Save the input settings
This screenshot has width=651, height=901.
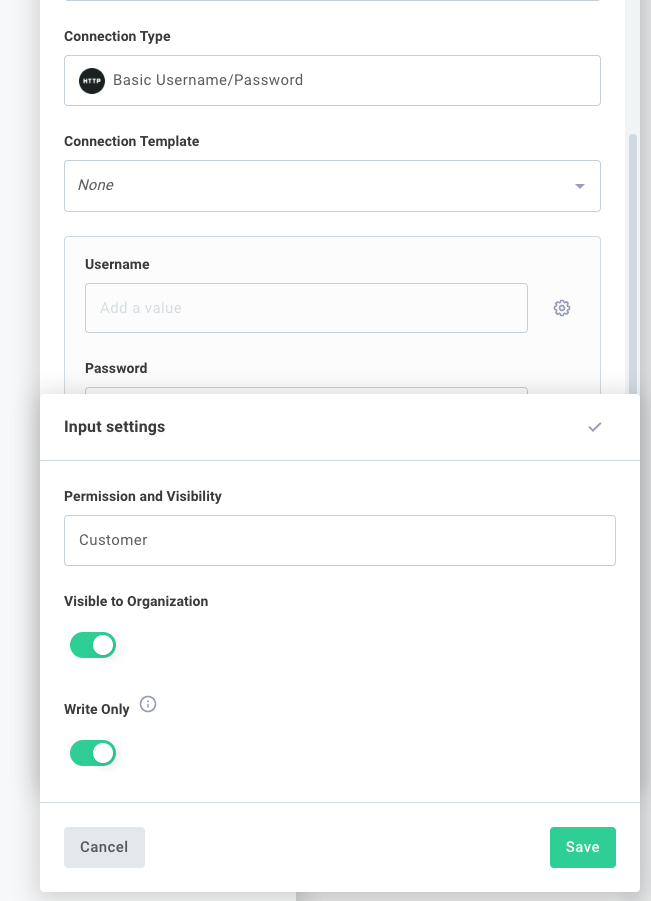tap(583, 847)
